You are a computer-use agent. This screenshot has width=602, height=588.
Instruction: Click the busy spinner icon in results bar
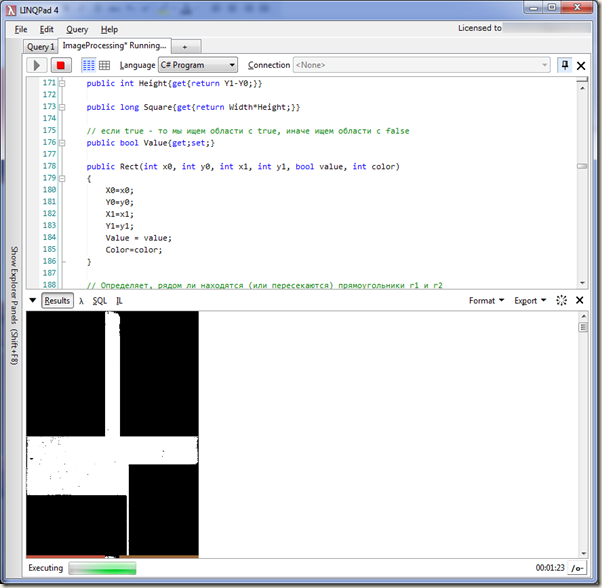(x=561, y=301)
